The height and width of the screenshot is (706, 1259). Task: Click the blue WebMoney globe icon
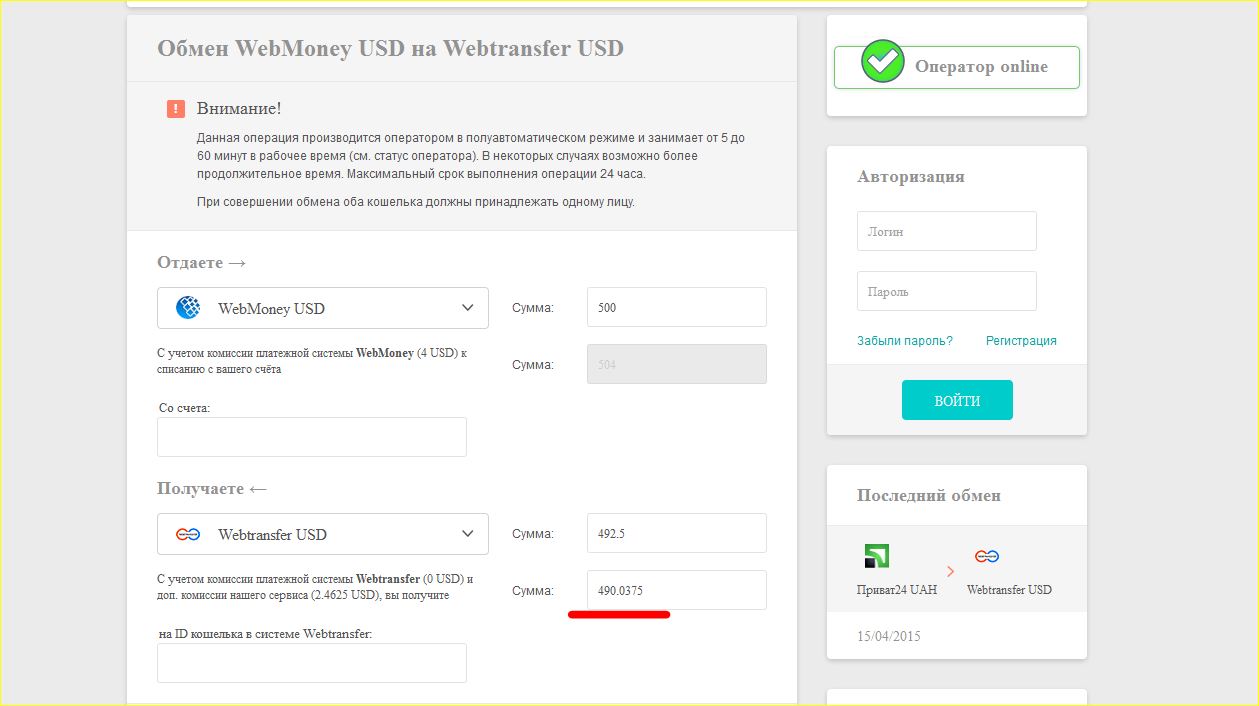[x=188, y=308]
